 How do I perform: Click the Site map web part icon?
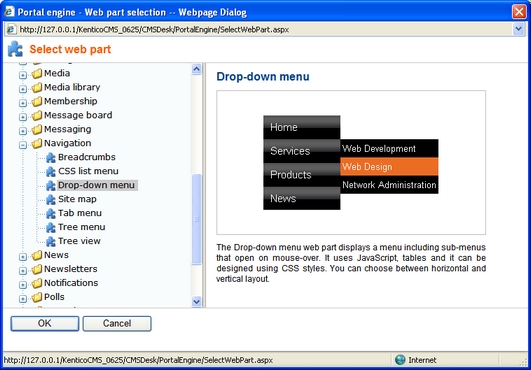pyautogui.click(x=51, y=199)
